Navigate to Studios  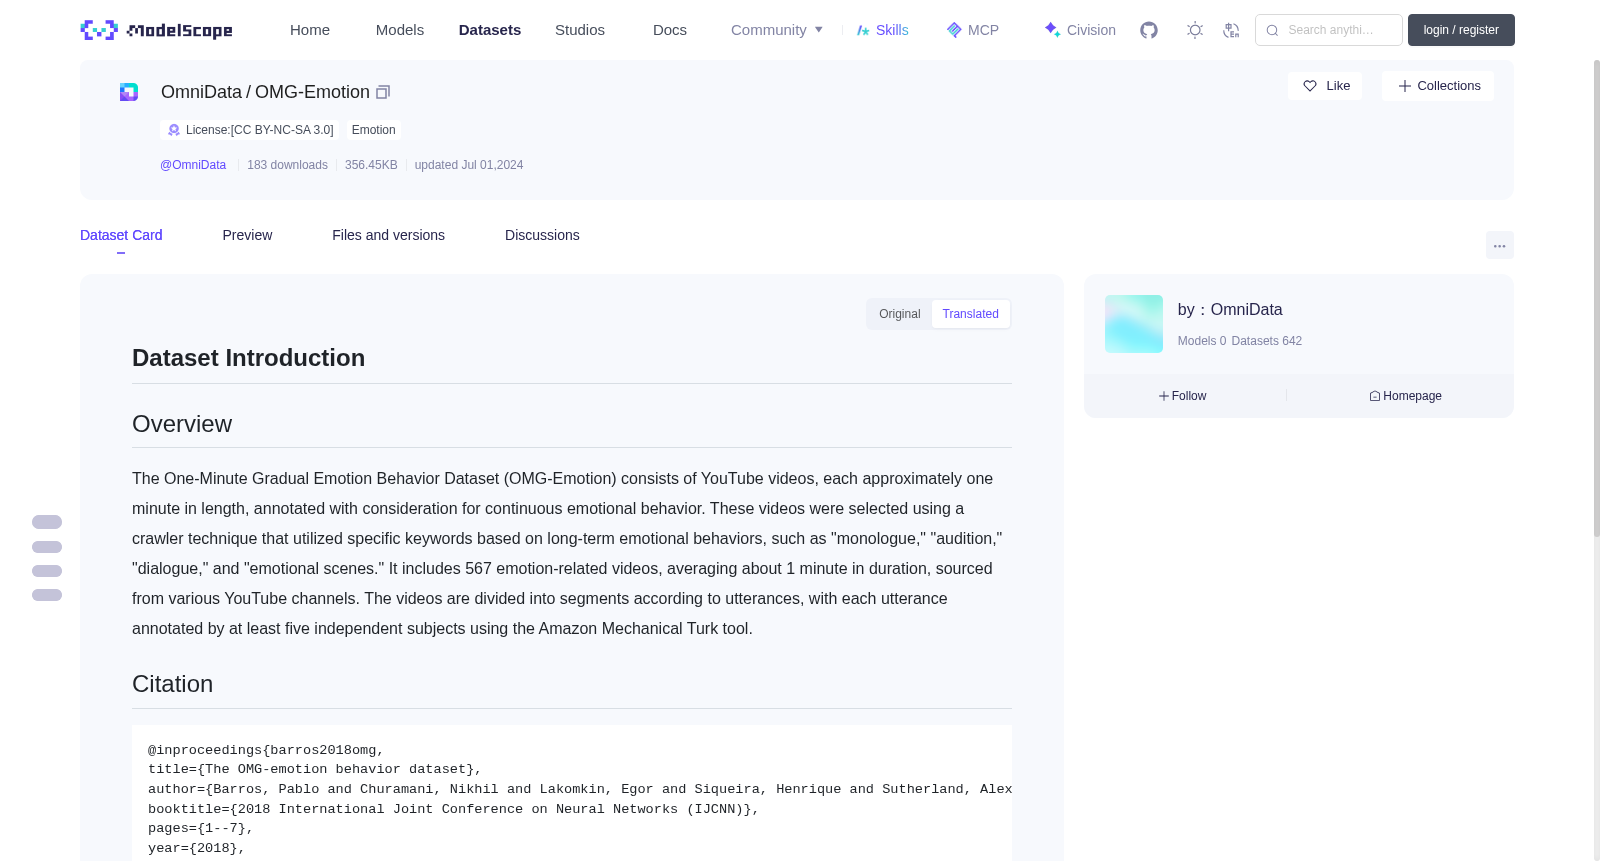click(x=580, y=30)
